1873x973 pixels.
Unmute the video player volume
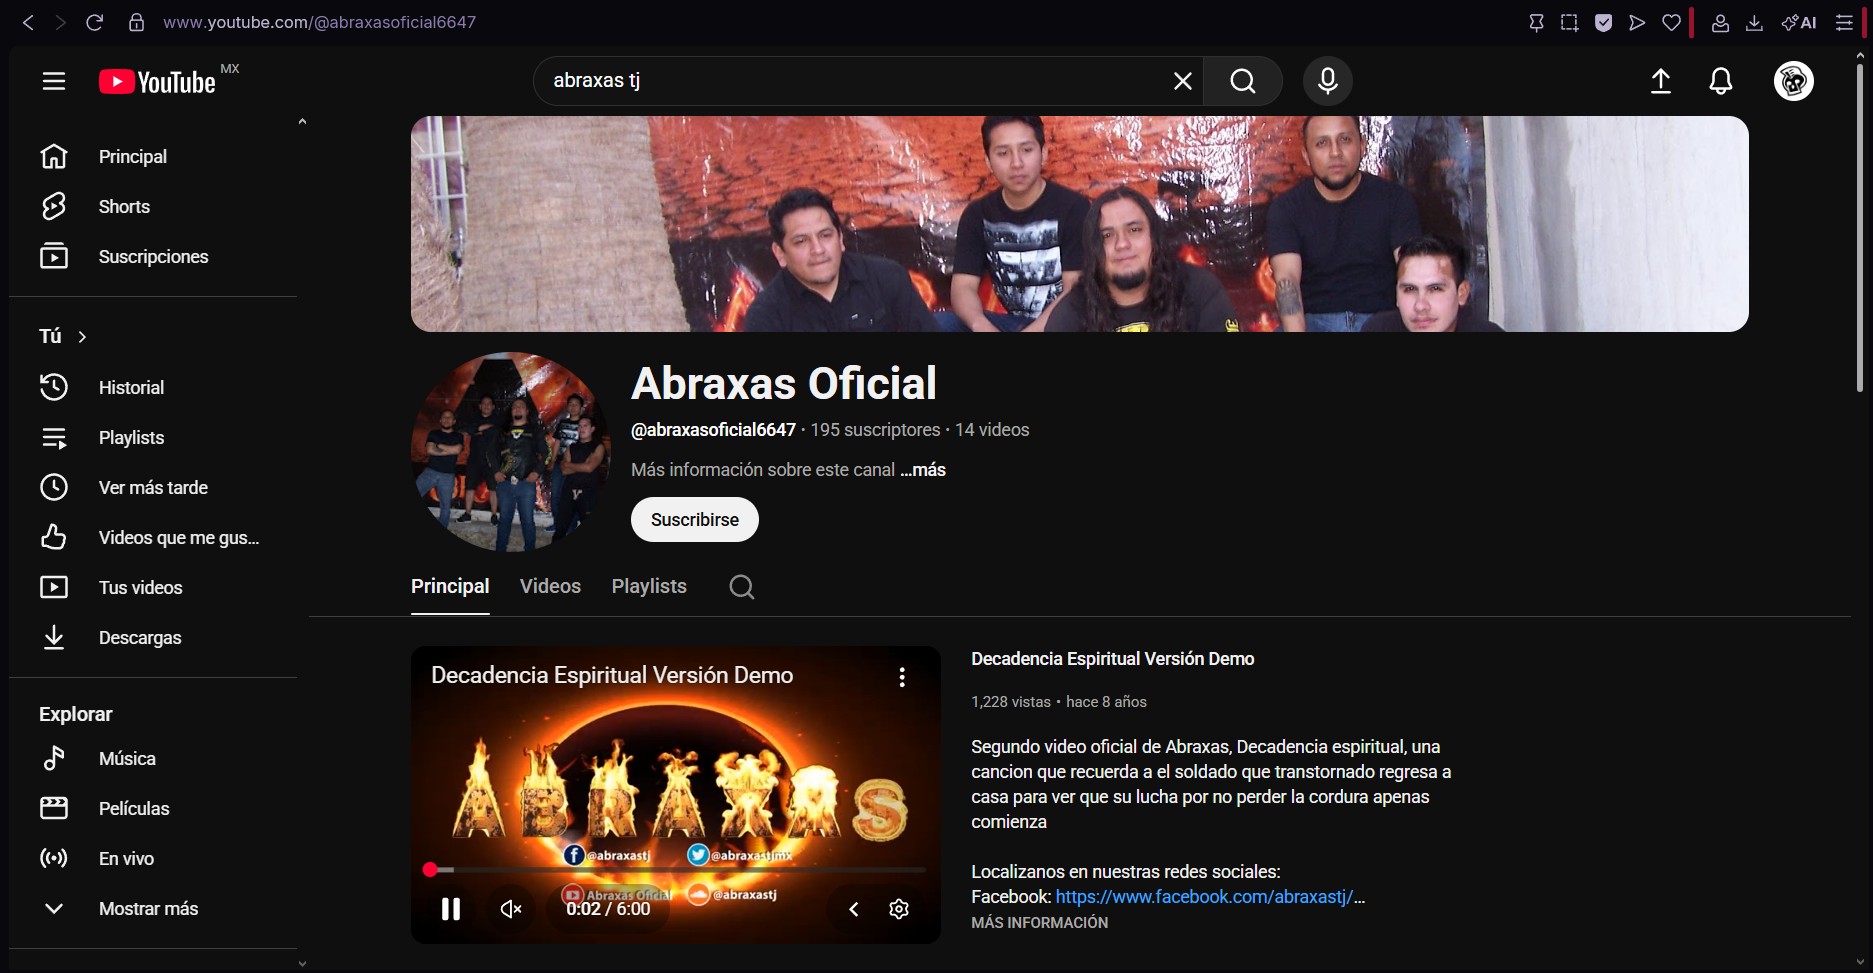[511, 909]
